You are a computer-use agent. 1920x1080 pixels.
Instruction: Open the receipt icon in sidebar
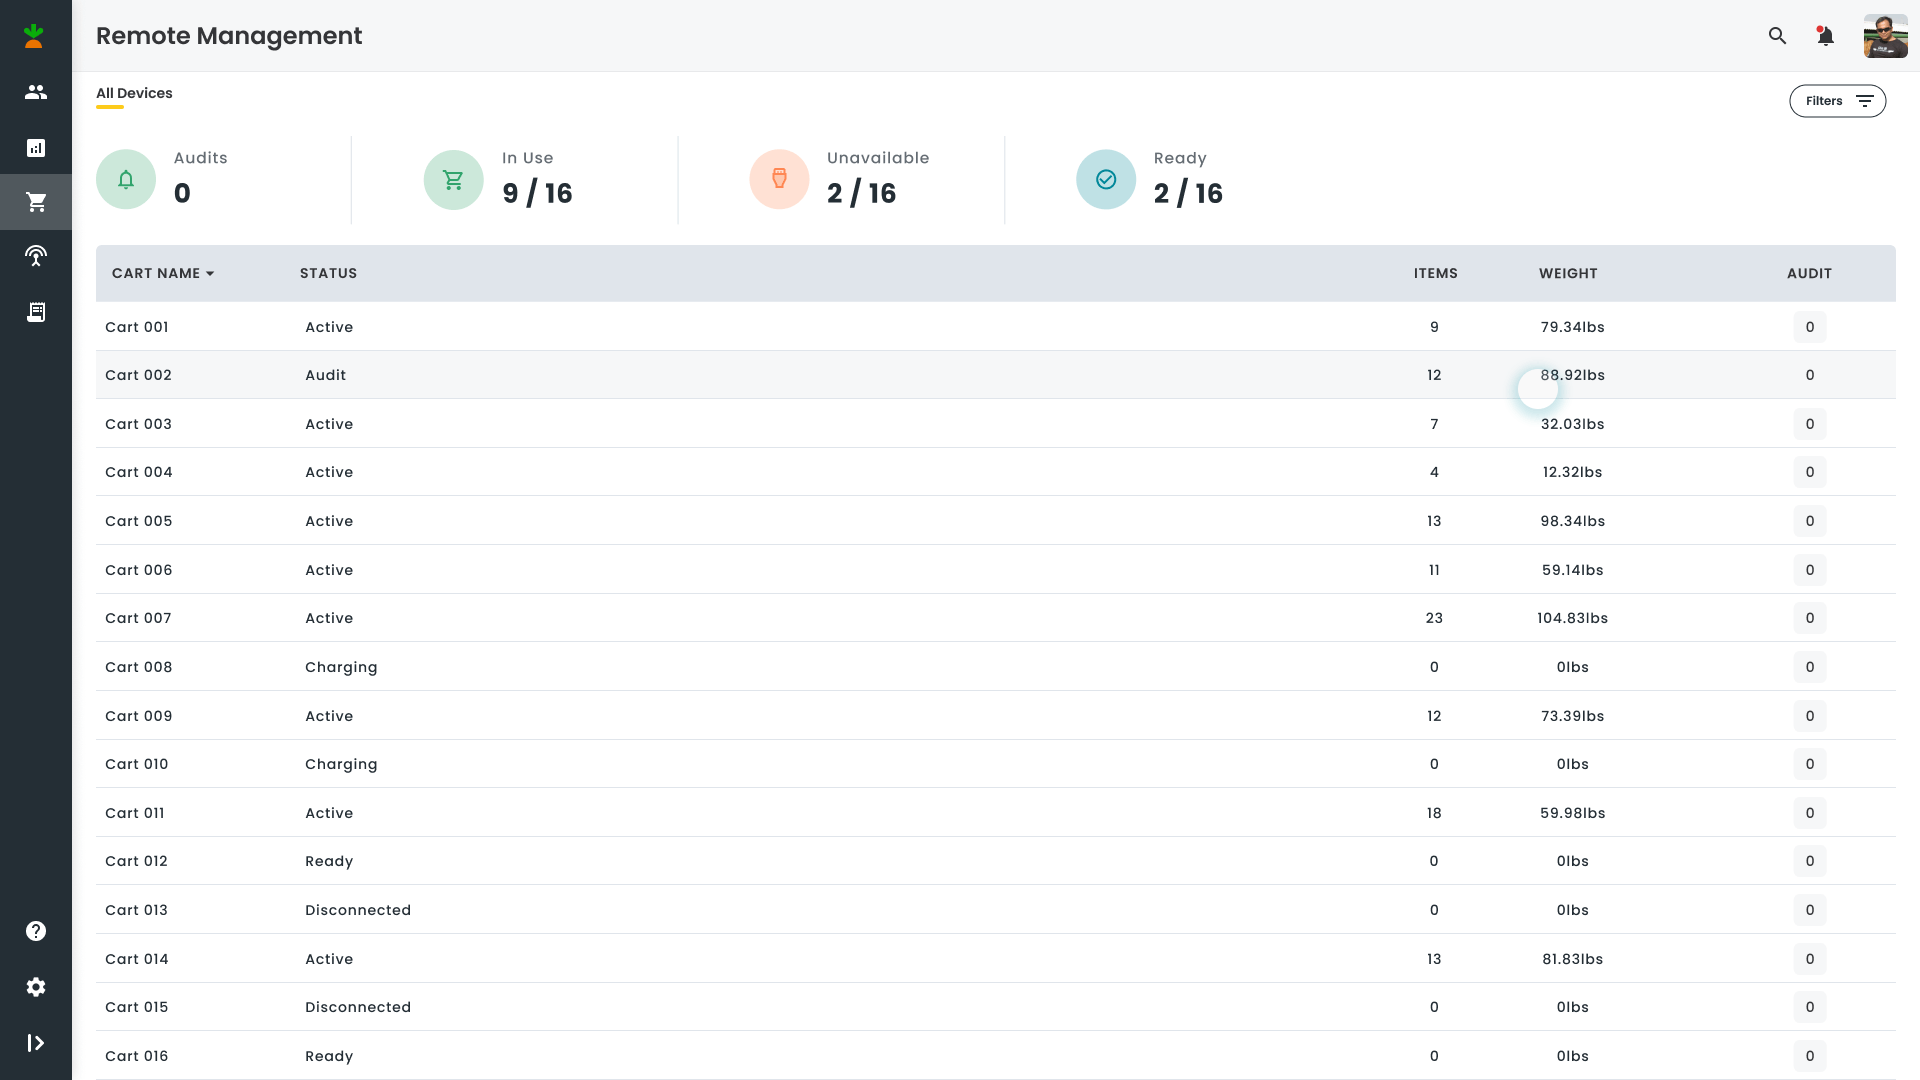click(36, 312)
